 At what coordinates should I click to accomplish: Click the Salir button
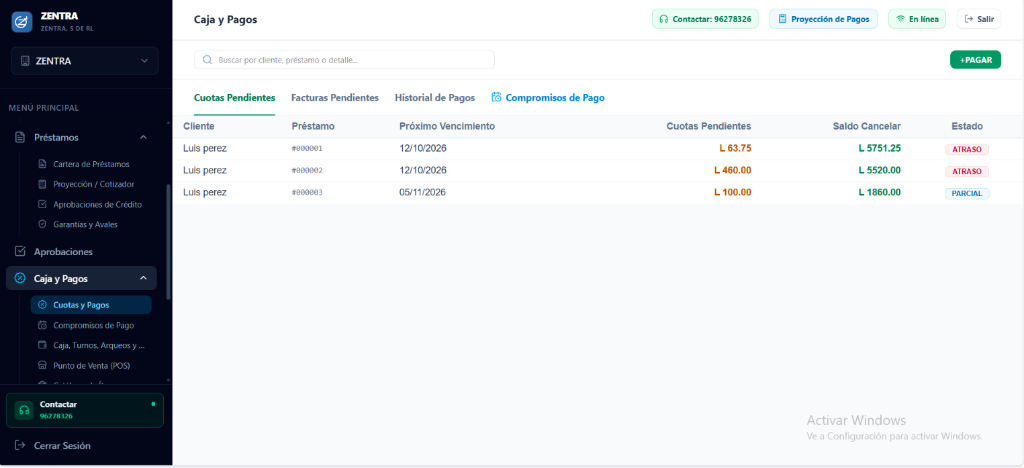click(979, 19)
